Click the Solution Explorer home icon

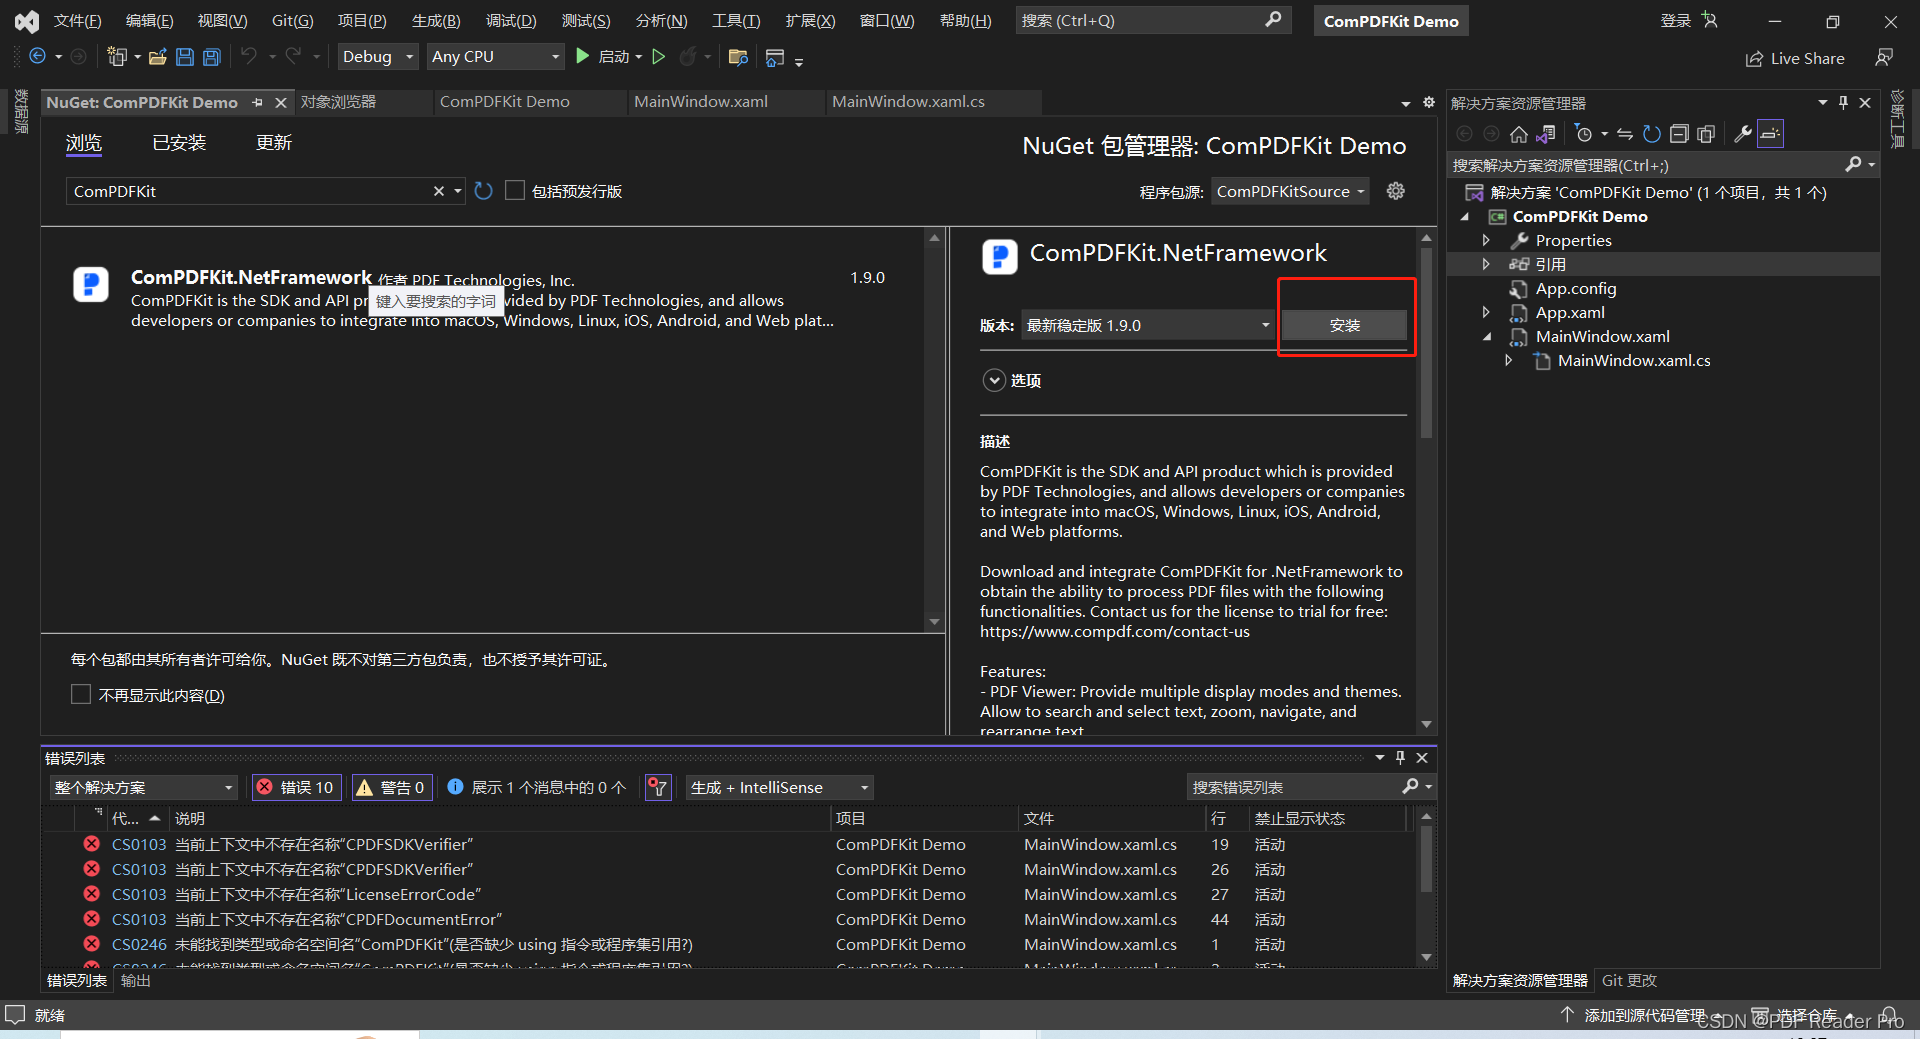pyautogui.click(x=1518, y=134)
